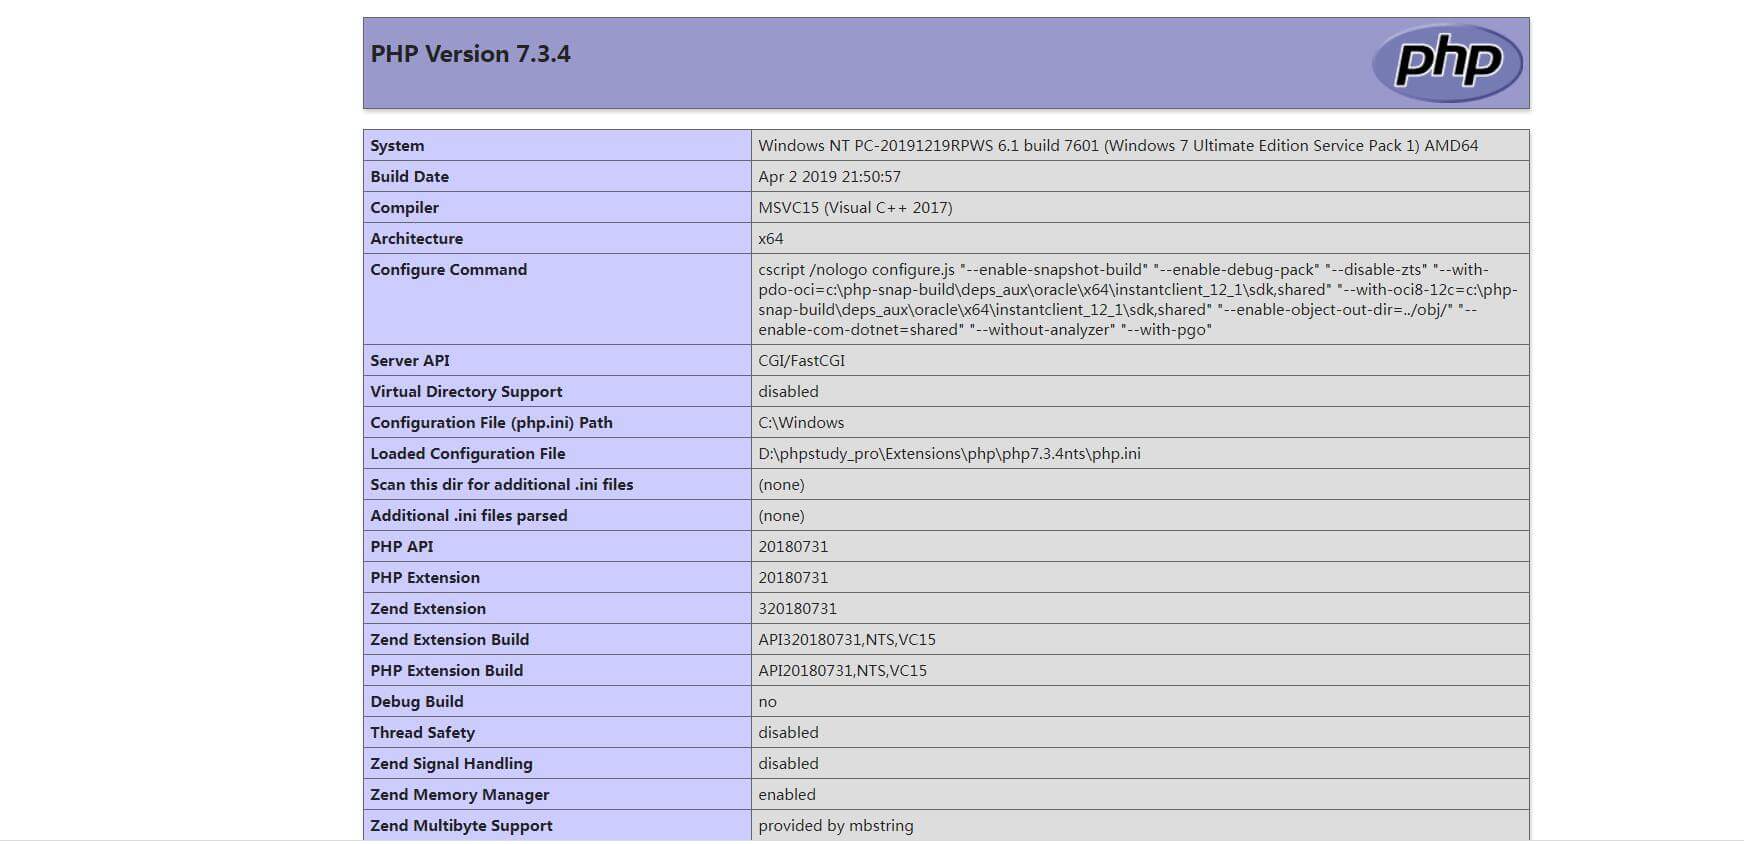Viewport: 1744px width, 844px height.
Task: Click the Zend Extension 320180731 value
Action: (797, 609)
